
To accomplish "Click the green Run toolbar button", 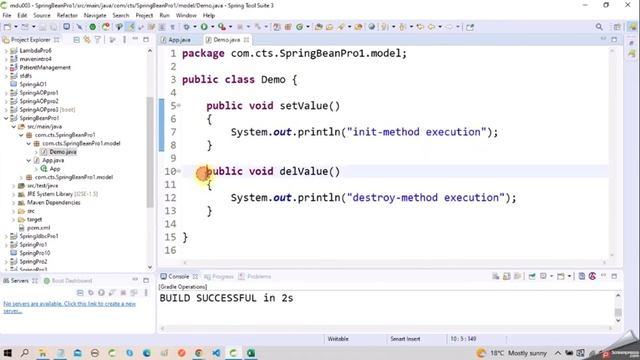I will click(x=204, y=27).
